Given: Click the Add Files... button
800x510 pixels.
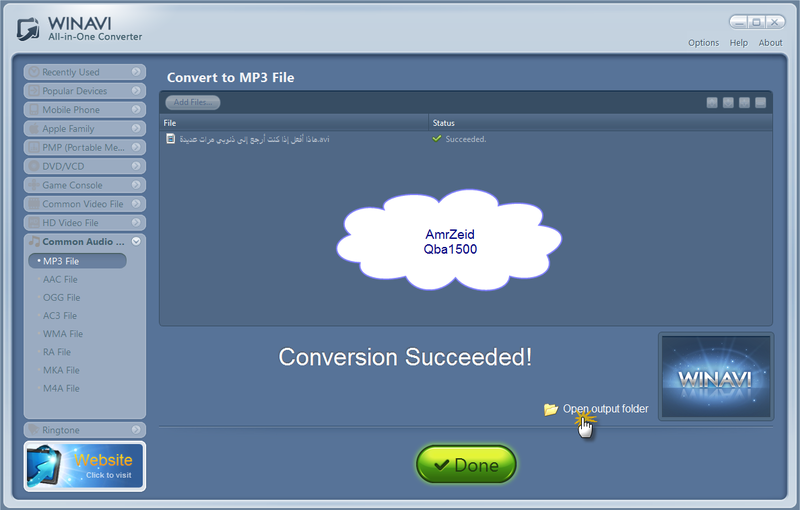Looking at the screenshot, I should click(x=193, y=103).
